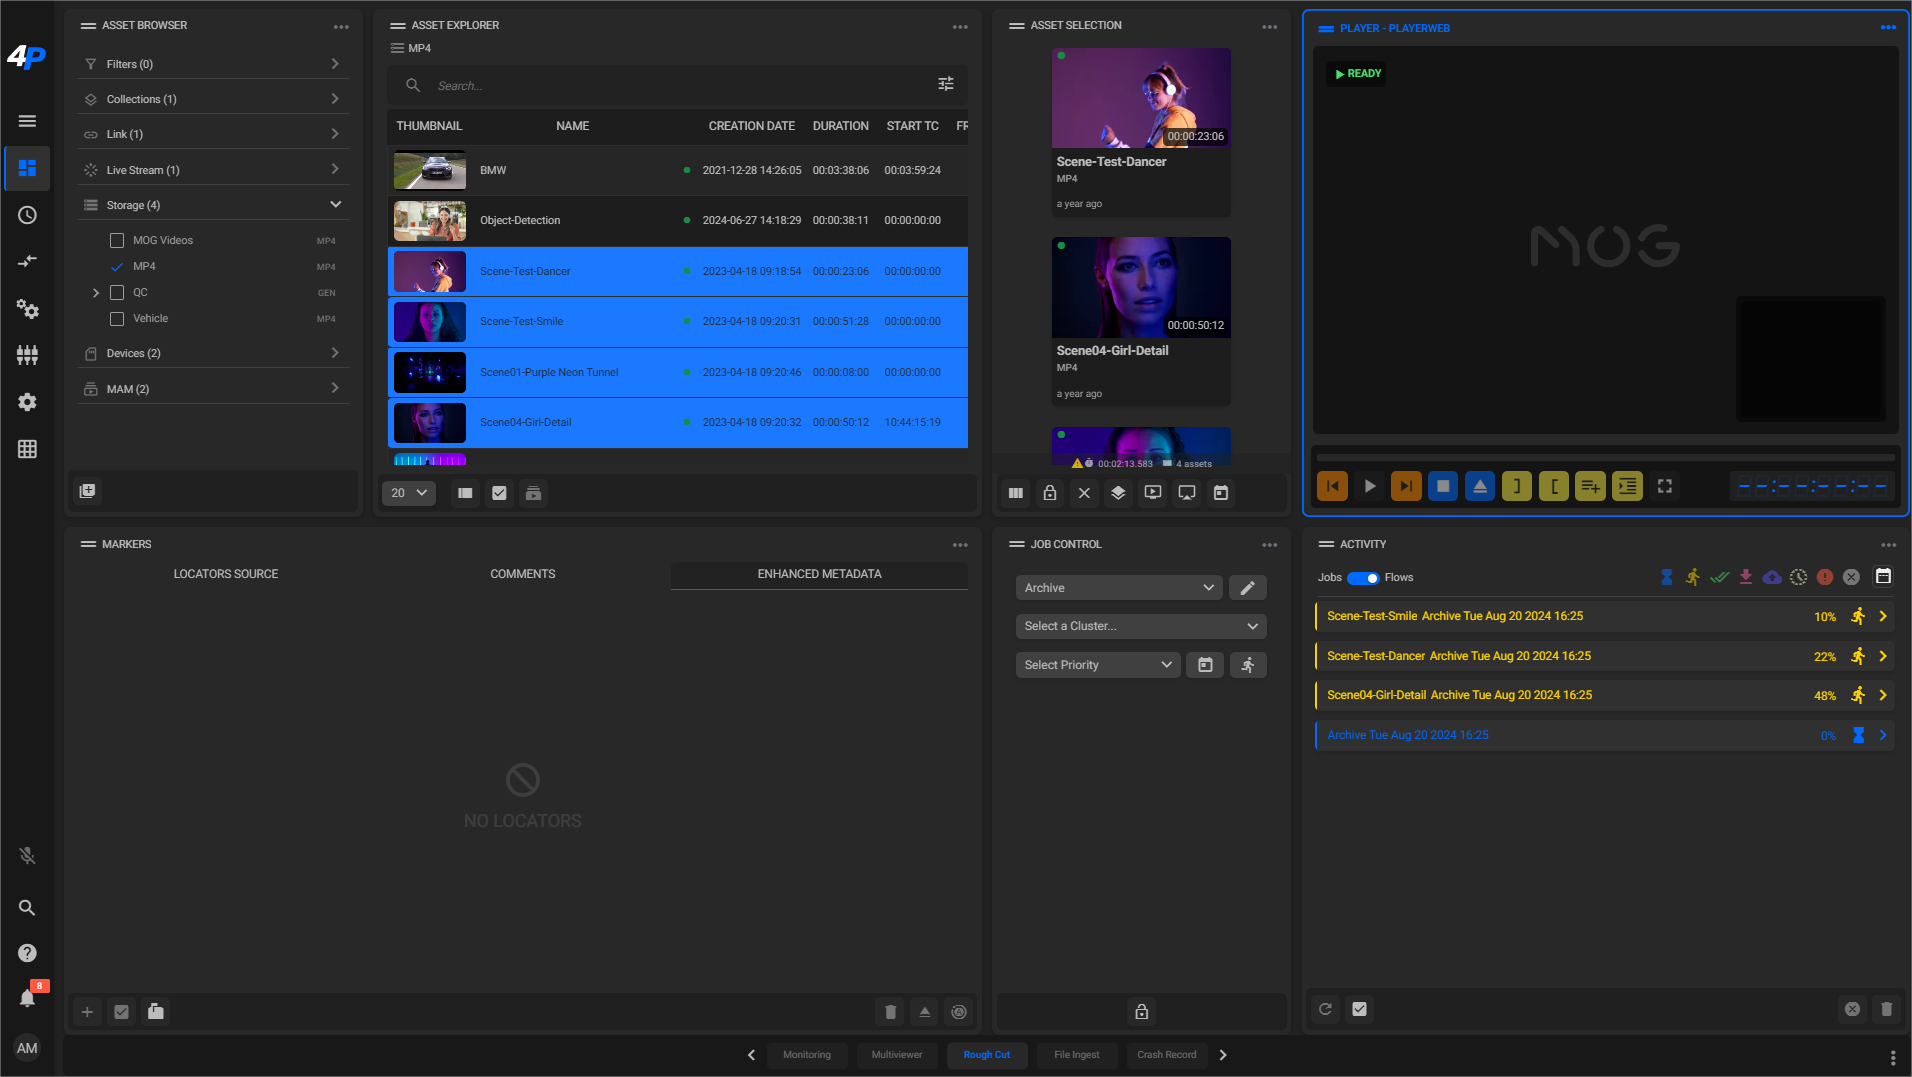Click select-all checkbox in Asset Explorer toolbar
Viewport: 1912px width, 1077px height.
(499, 493)
